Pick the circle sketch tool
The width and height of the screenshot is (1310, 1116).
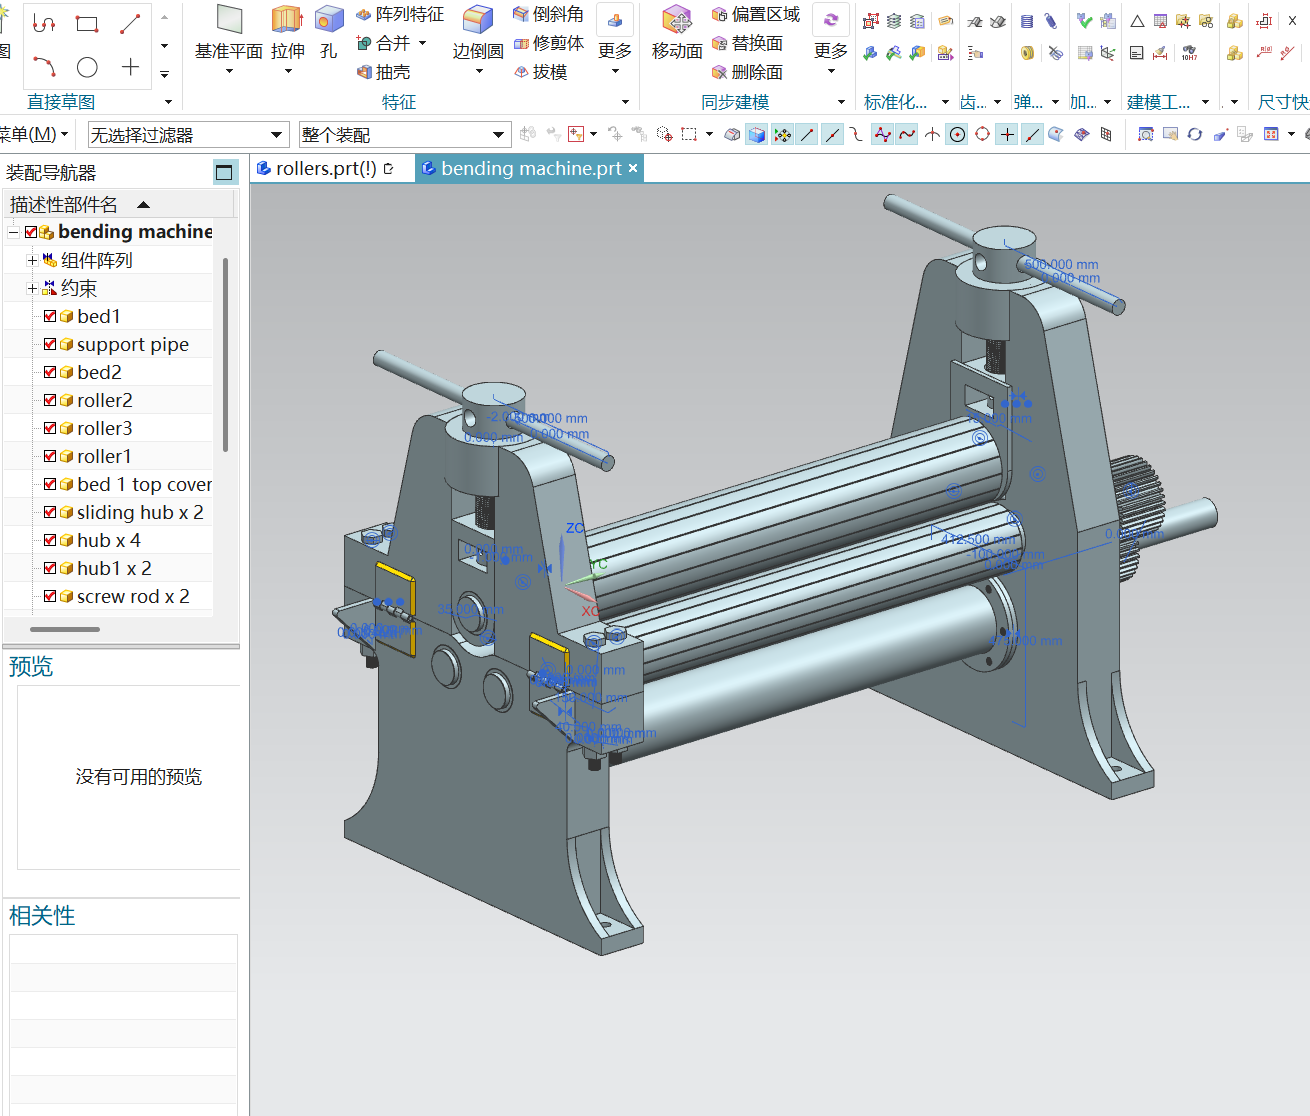click(88, 67)
